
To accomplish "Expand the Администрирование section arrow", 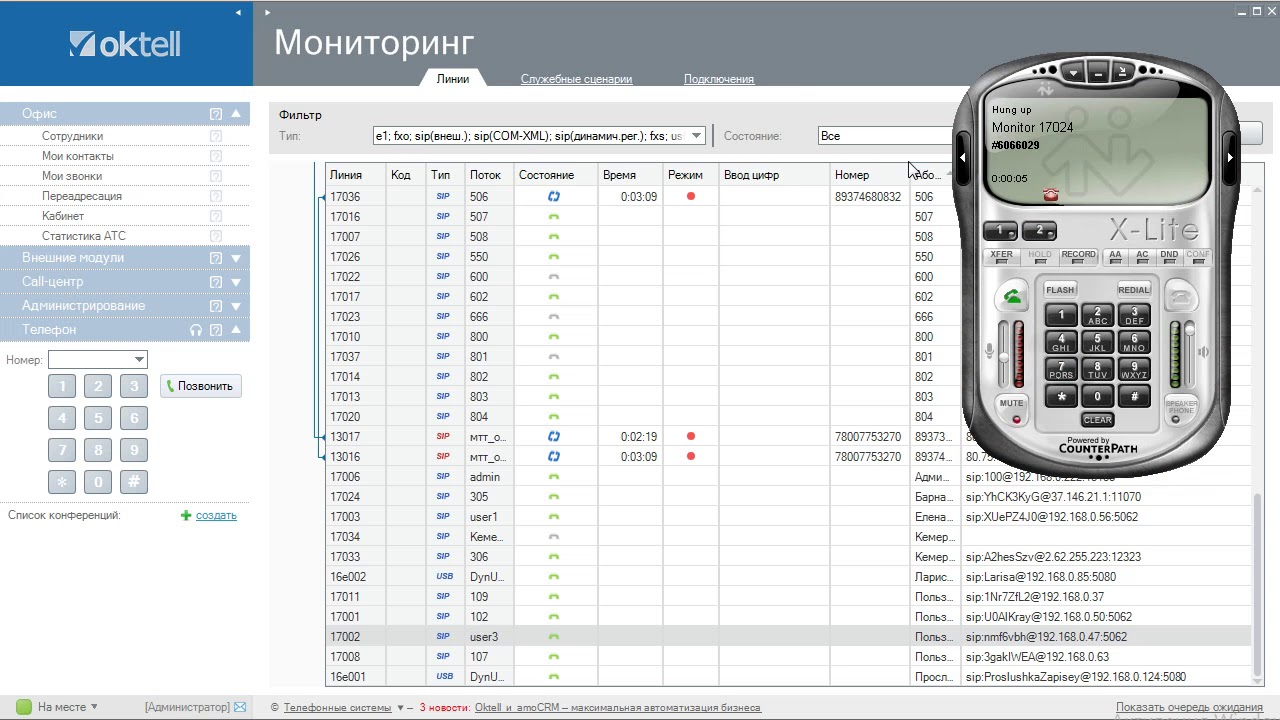I will pos(236,306).
